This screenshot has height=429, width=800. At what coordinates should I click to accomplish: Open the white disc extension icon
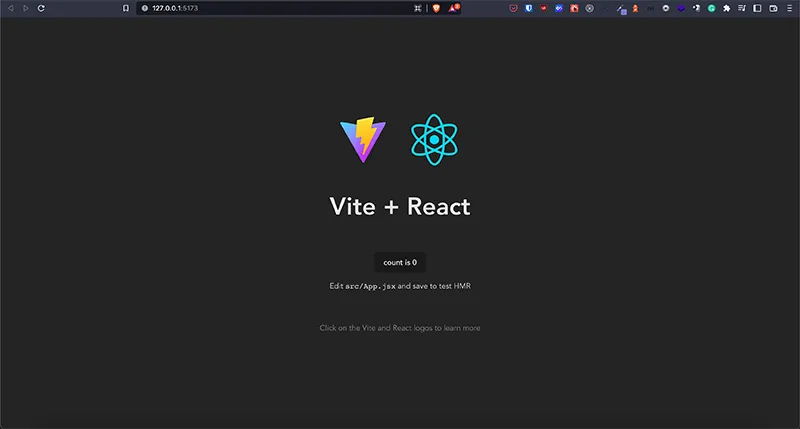tap(666, 8)
